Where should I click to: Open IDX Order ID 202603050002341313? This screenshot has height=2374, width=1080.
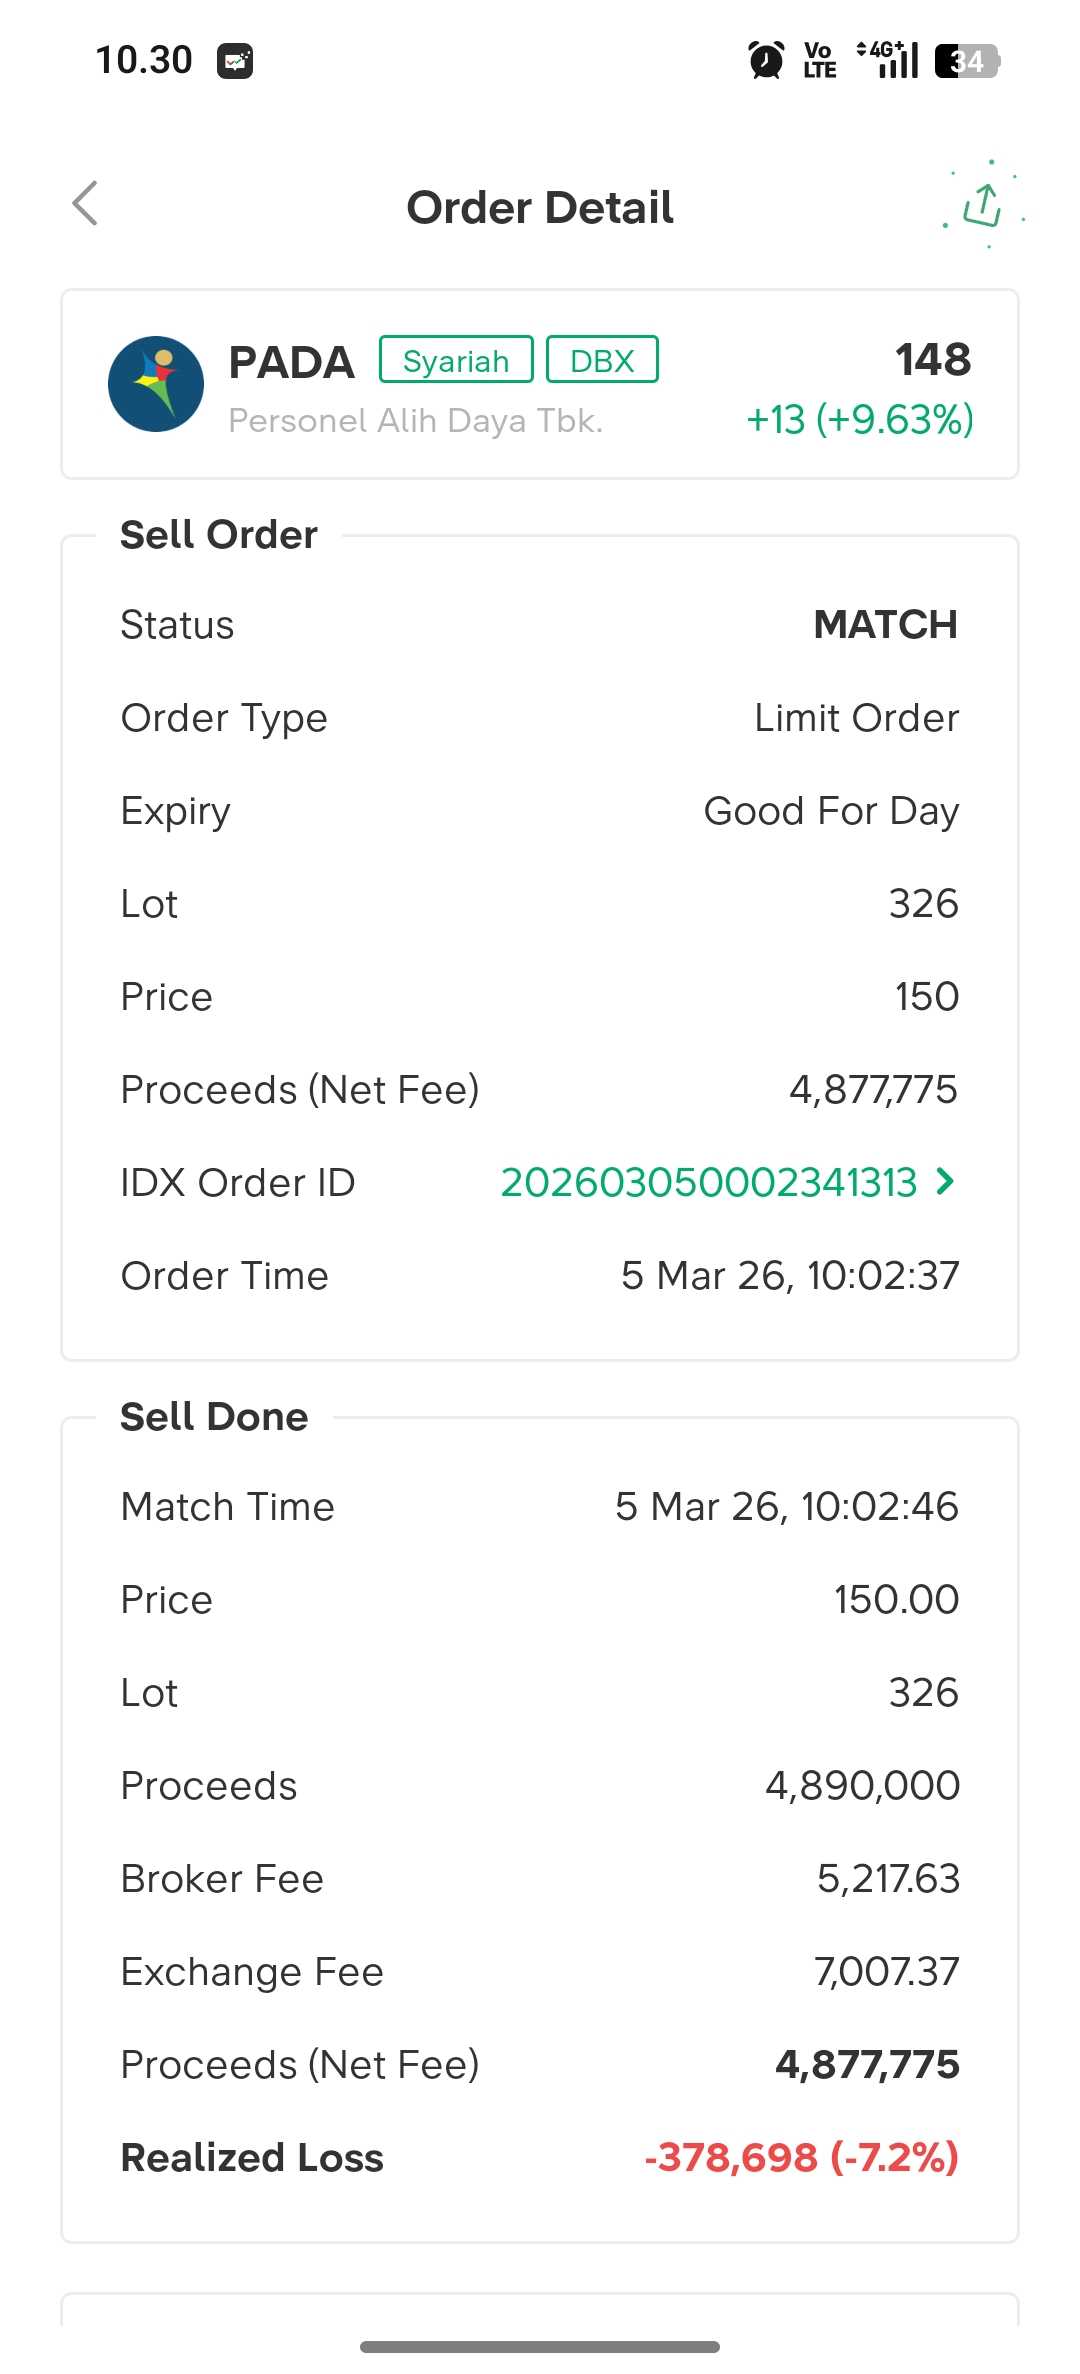pyautogui.click(x=708, y=1183)
